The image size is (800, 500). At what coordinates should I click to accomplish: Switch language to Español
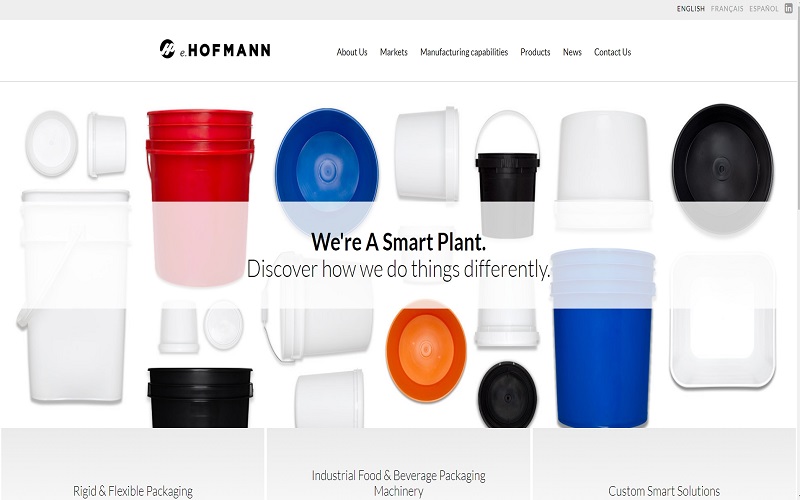pyautogui.click(x=764, y=9)
